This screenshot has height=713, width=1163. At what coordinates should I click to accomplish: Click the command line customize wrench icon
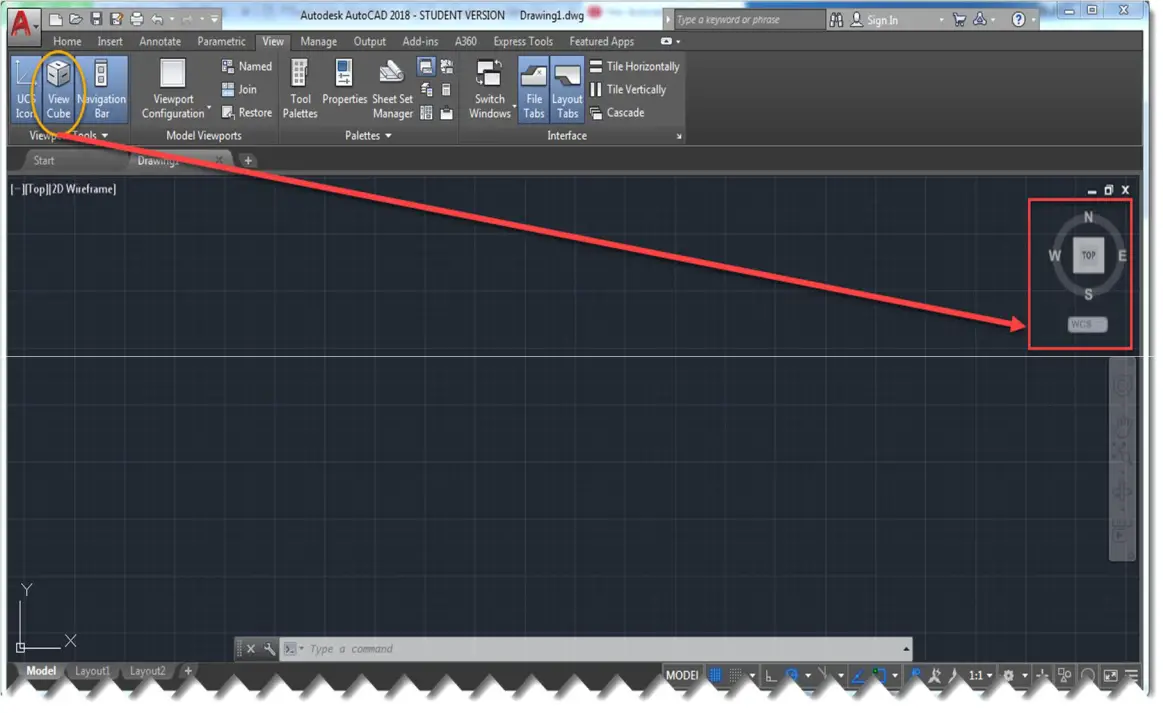(x=269, y=649)
